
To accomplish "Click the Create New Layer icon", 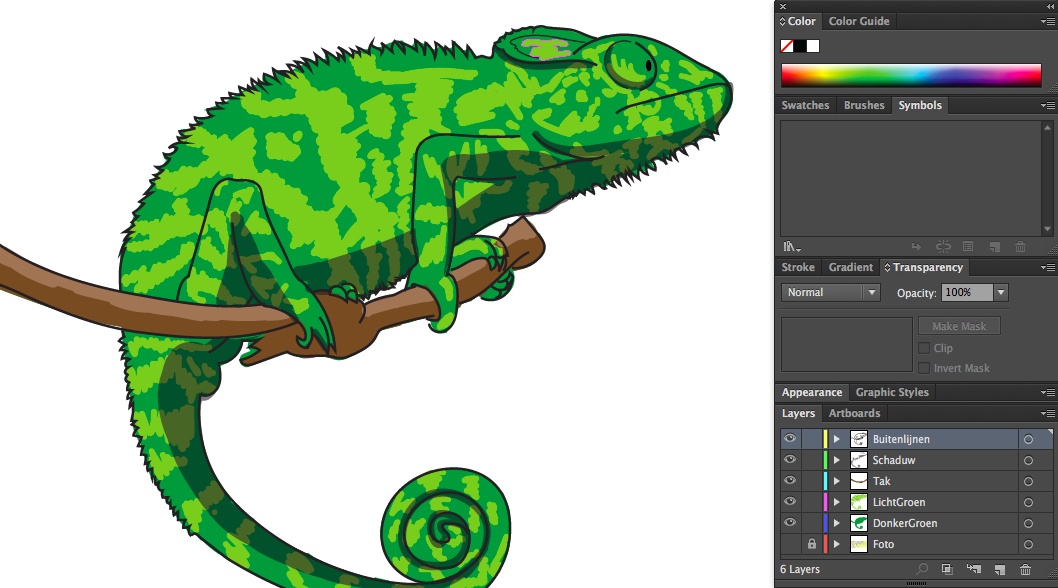I will point(998,569).
